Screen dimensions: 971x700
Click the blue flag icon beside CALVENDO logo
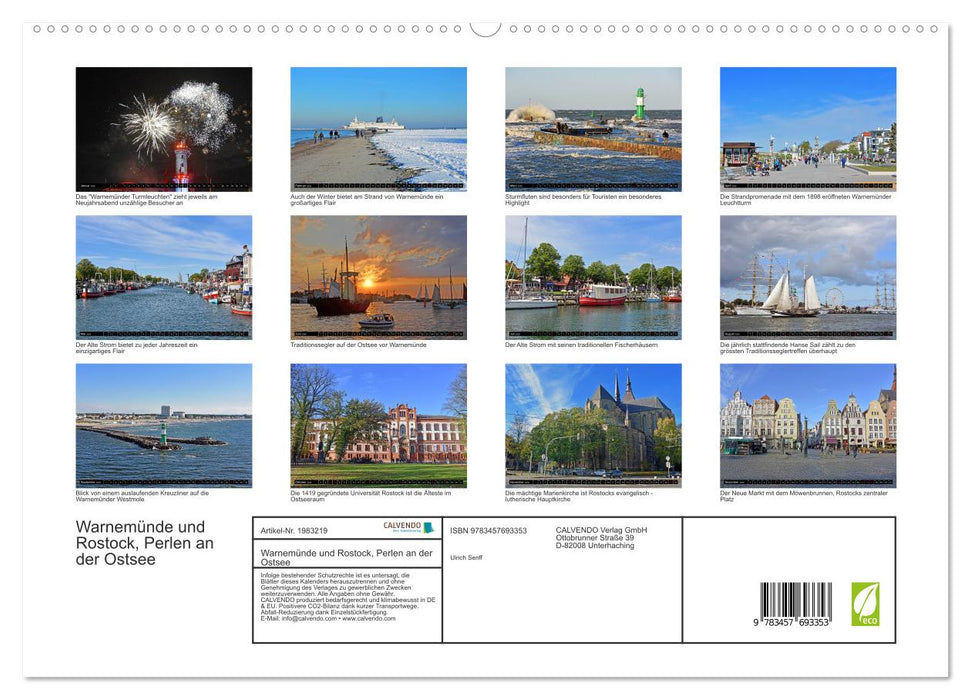pos(428,527)
